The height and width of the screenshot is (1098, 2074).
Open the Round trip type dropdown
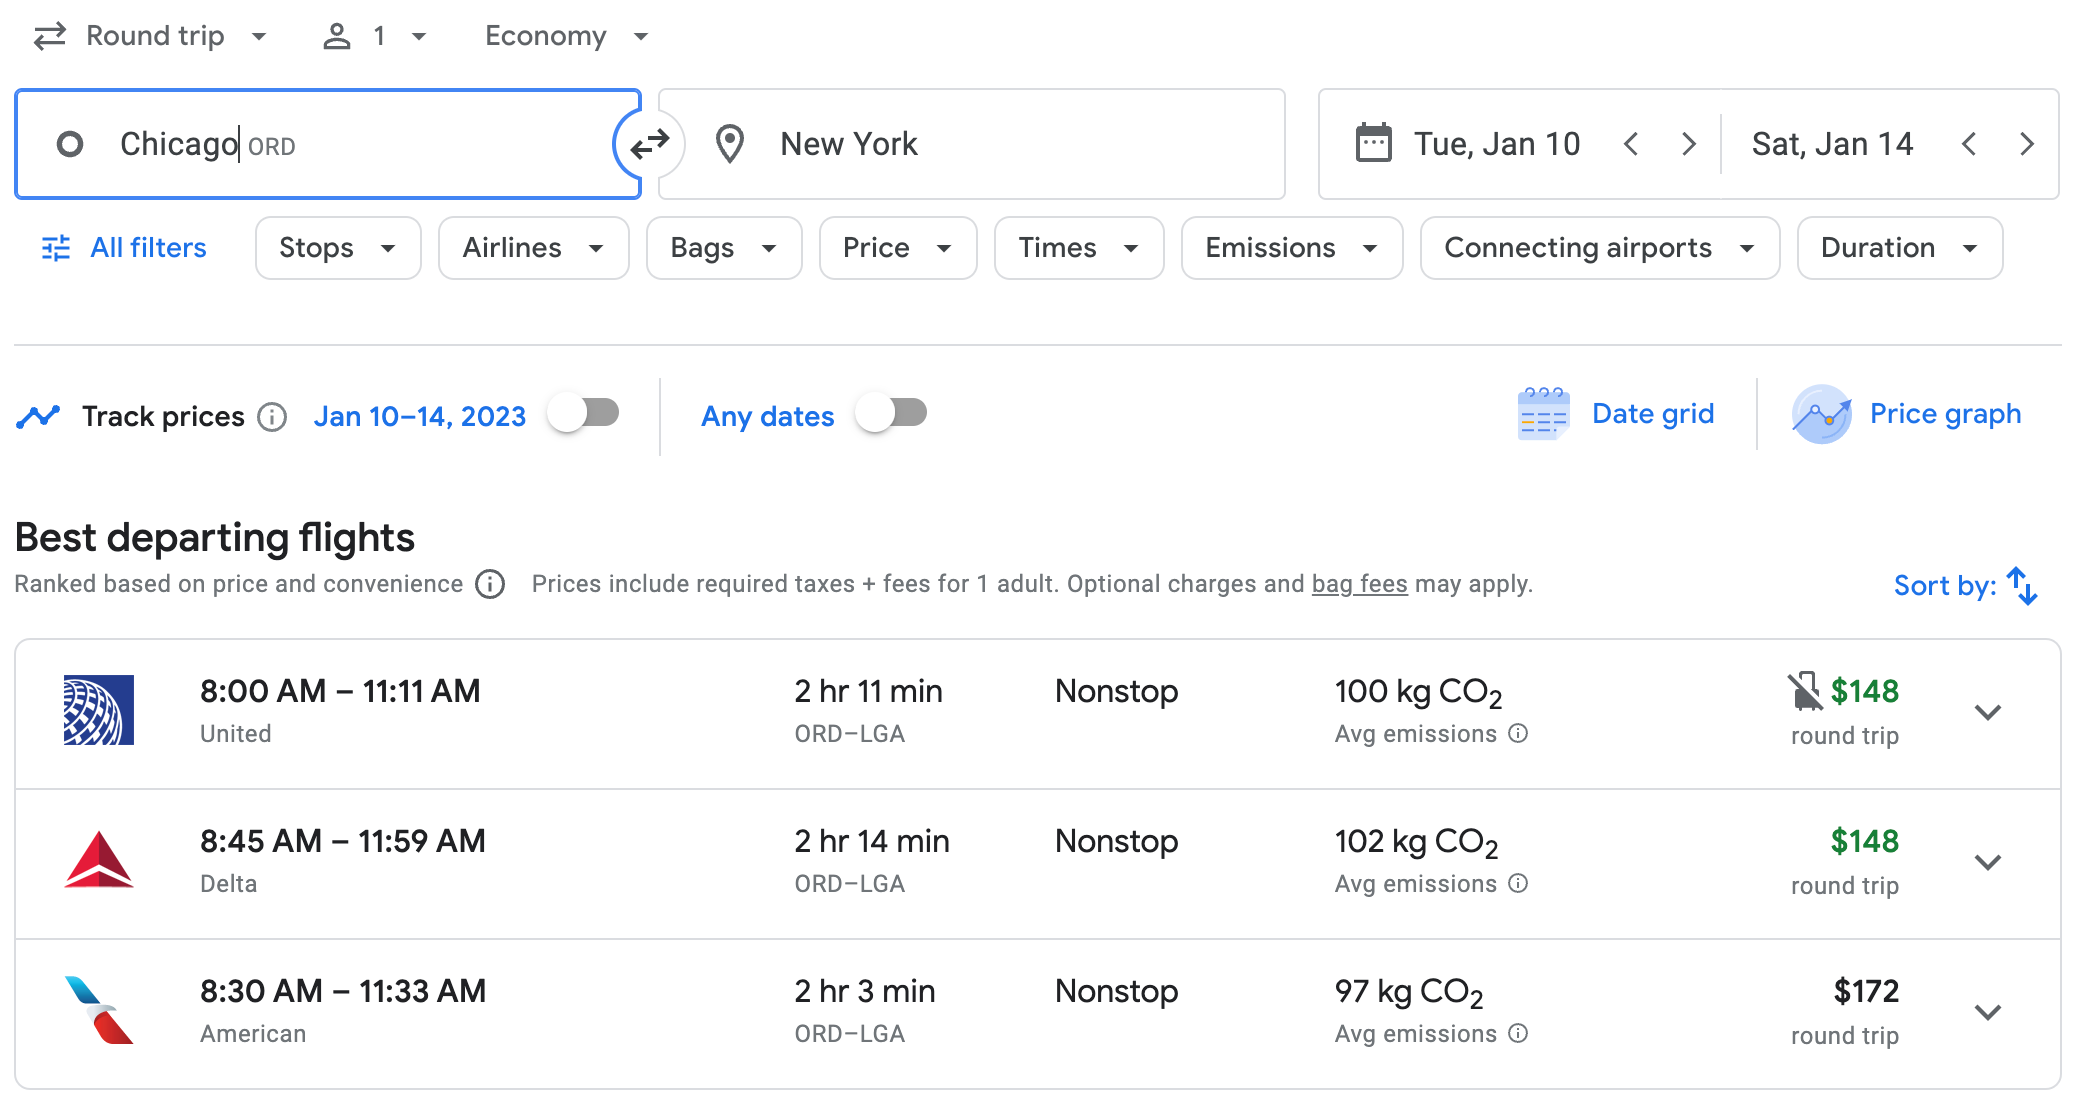click(152, 36)
